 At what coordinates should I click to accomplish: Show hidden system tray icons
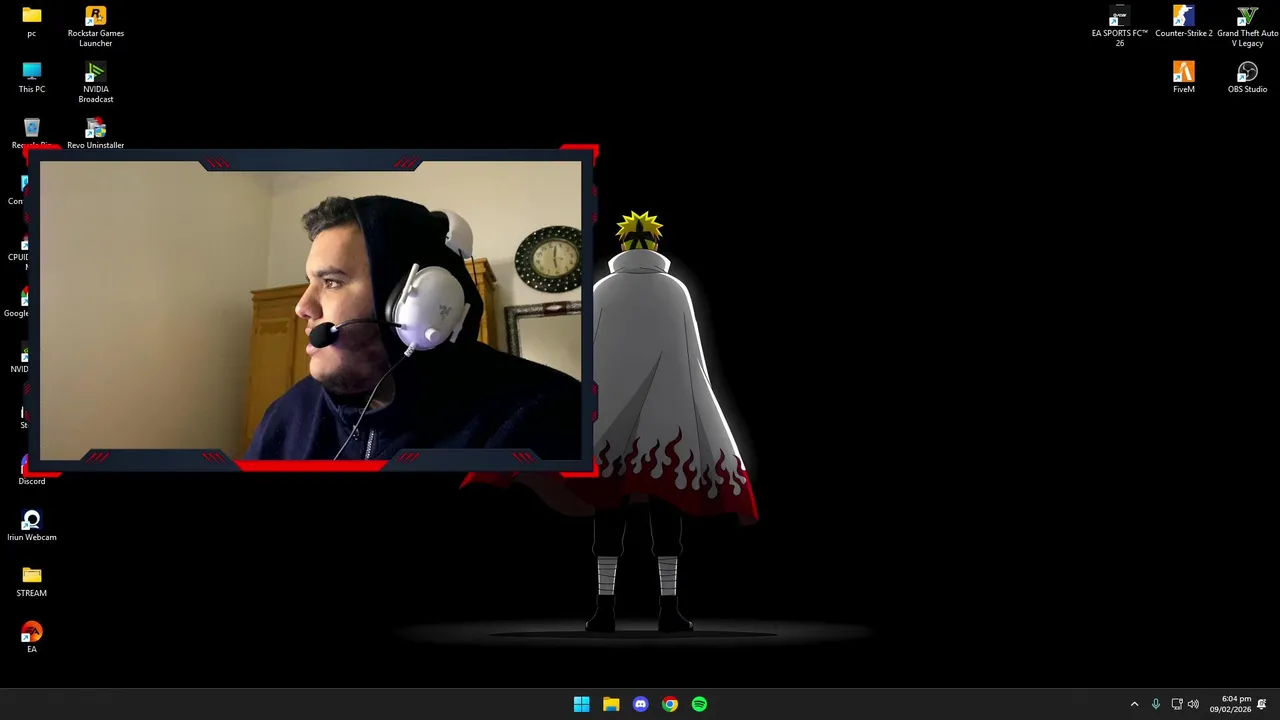(1134, 704)
